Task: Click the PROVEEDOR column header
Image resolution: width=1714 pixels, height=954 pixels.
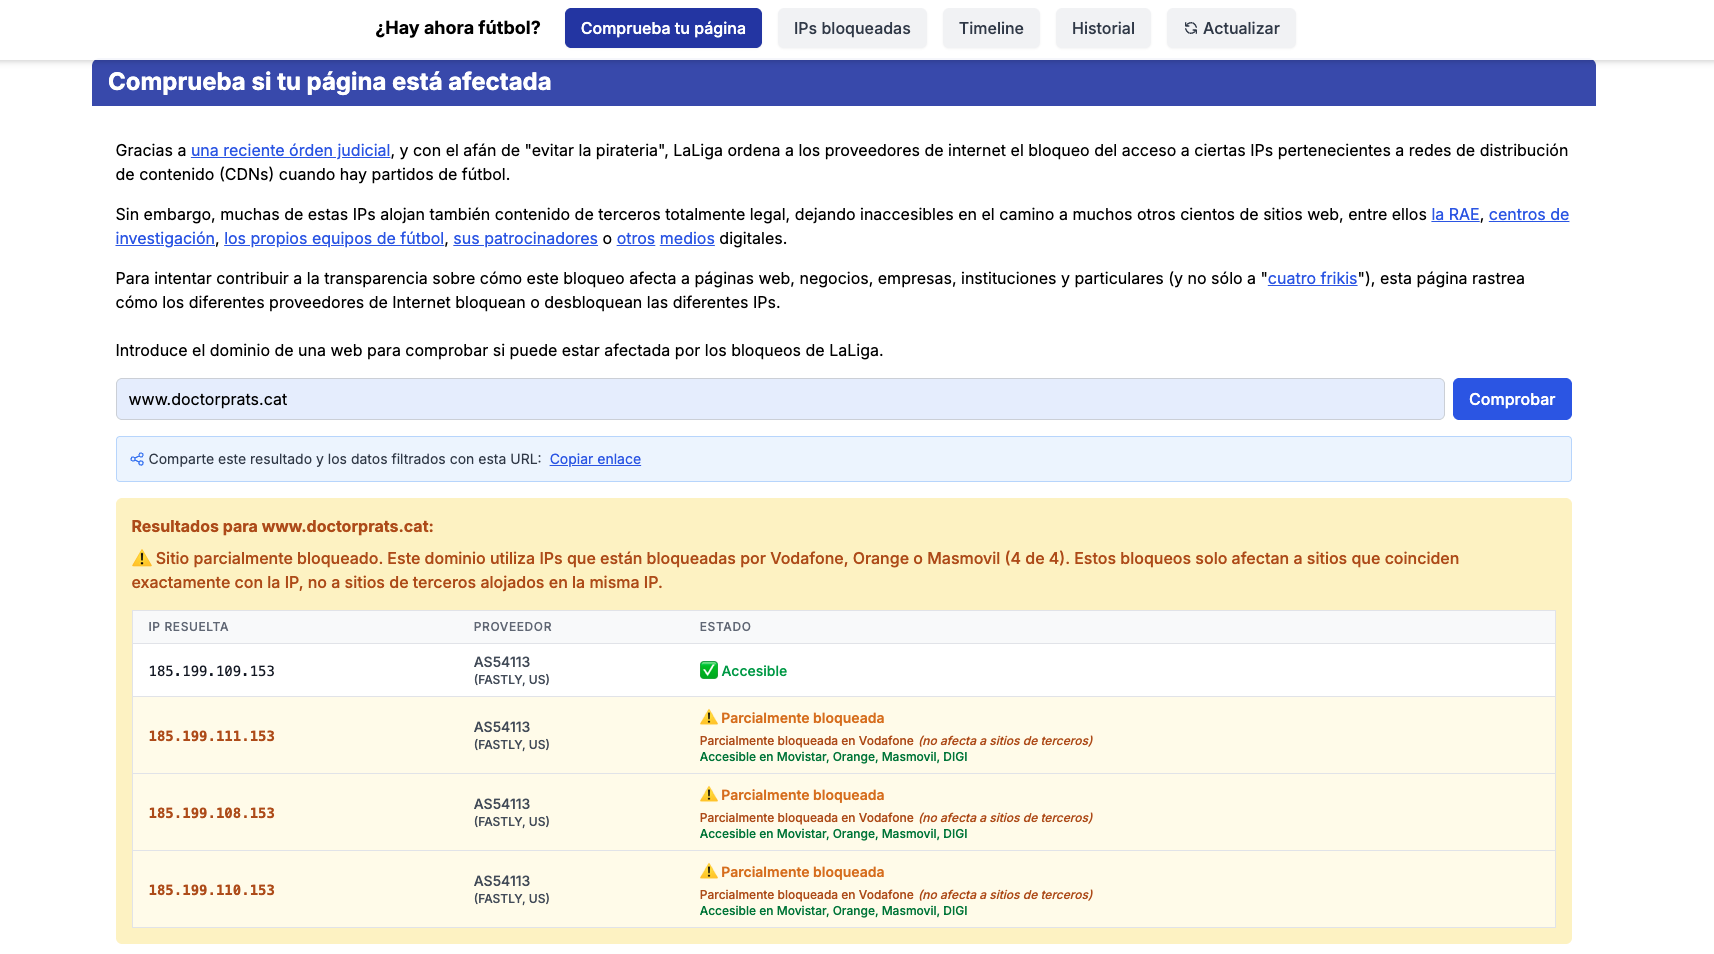Action: click(x=513, y=627)
